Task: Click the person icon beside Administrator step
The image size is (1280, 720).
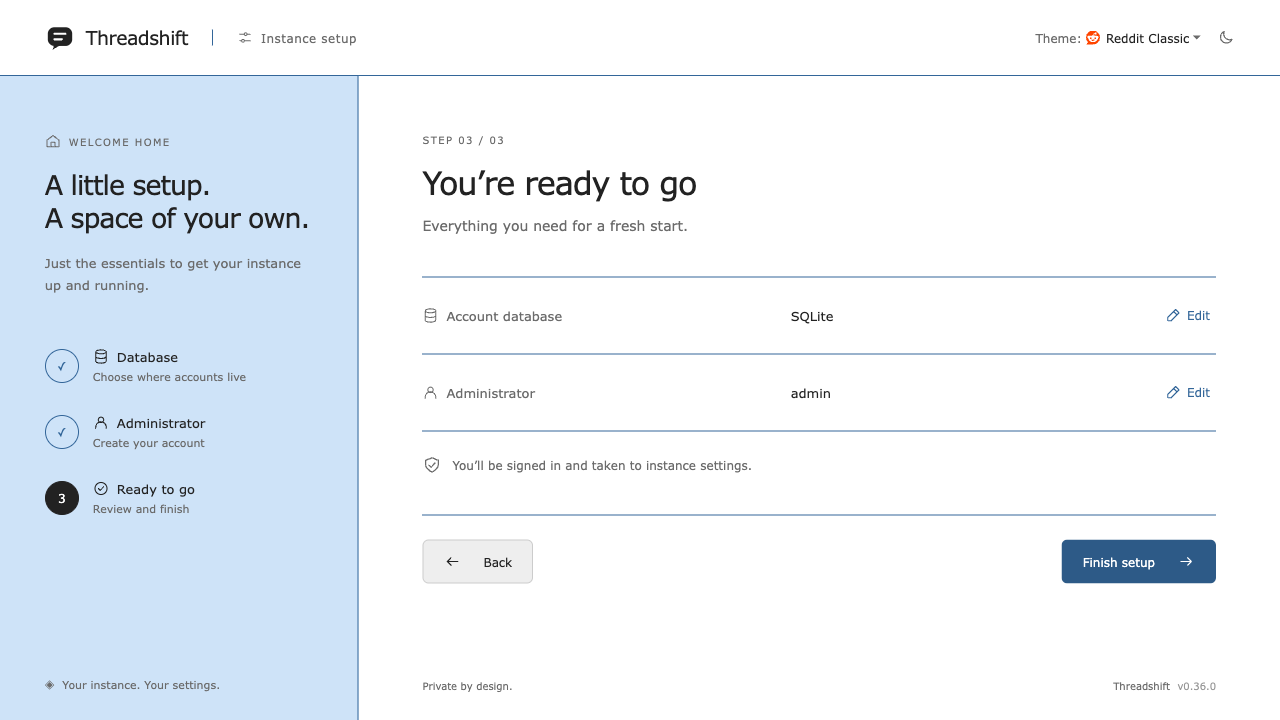Action: tap(101, 423)
